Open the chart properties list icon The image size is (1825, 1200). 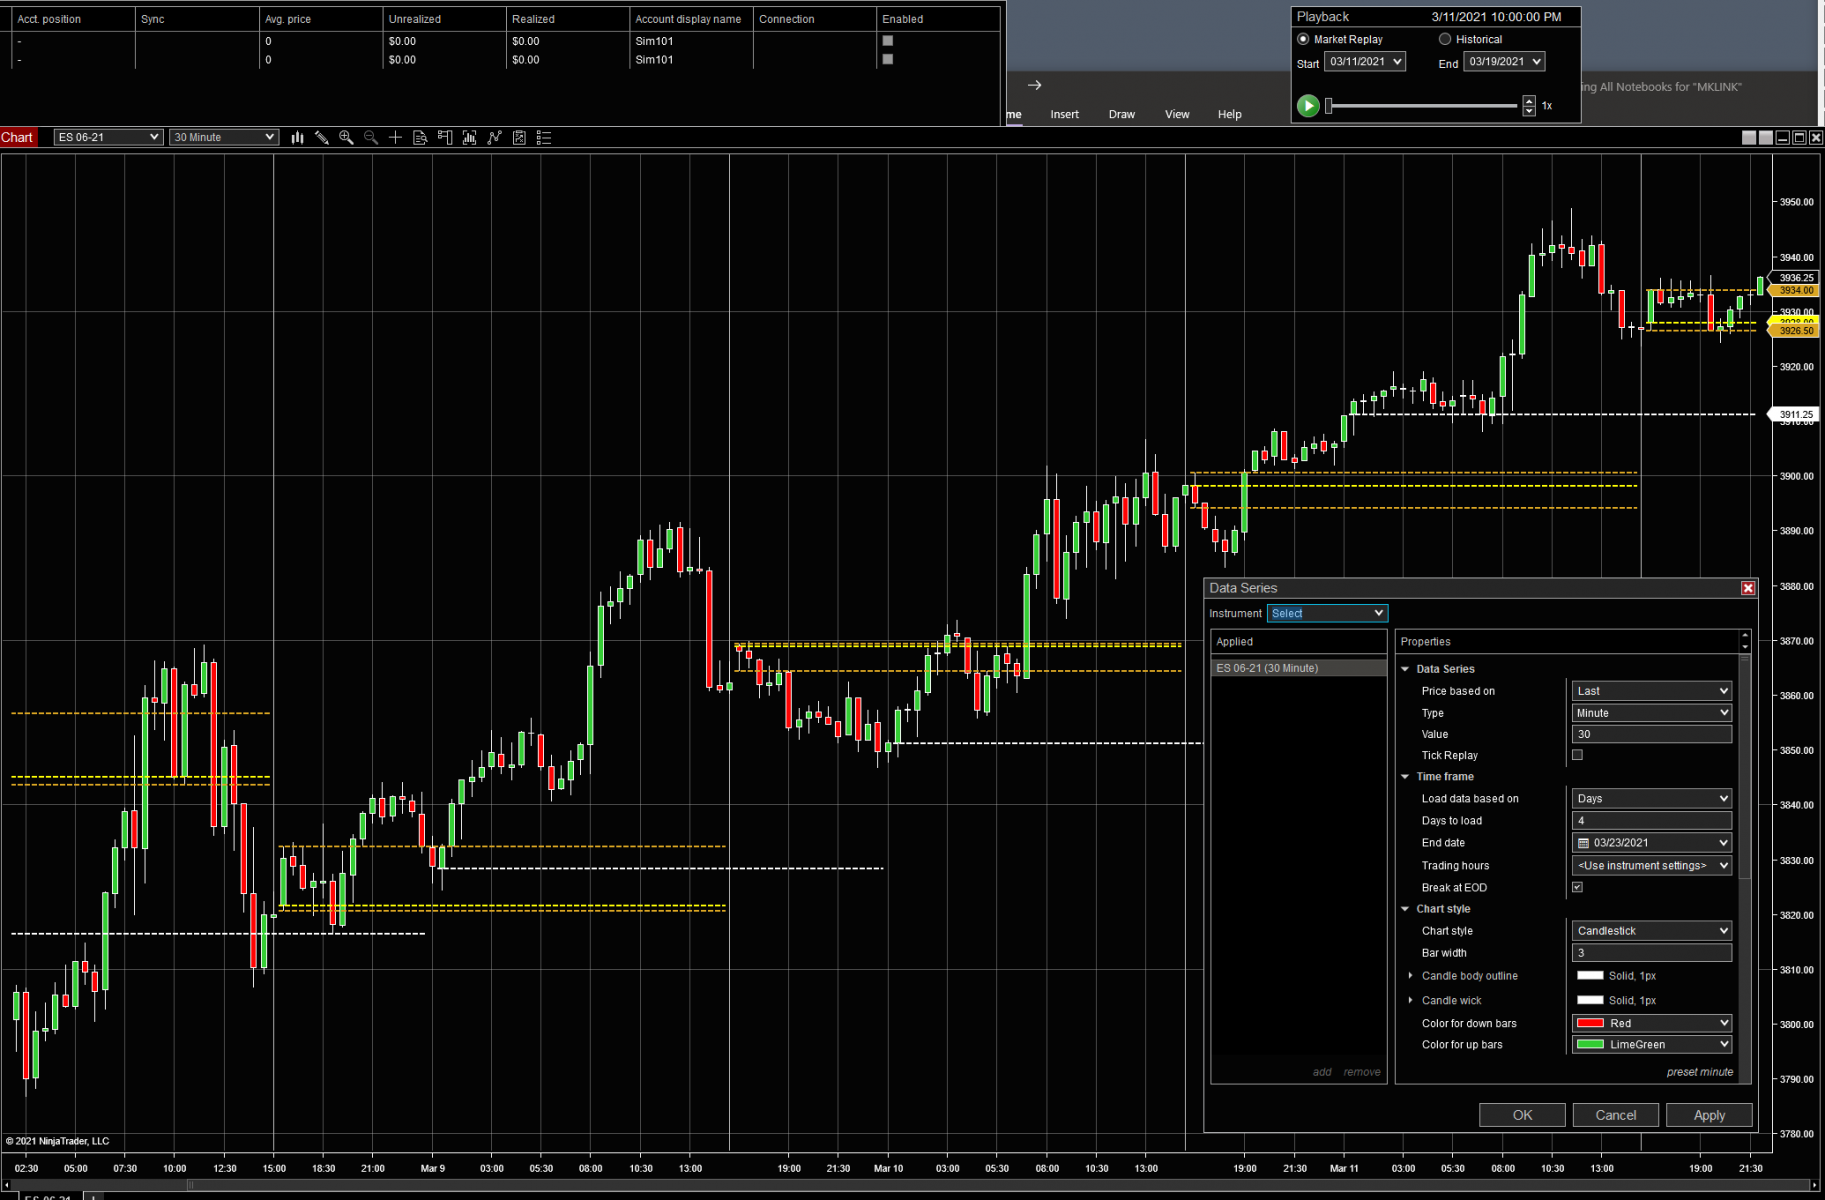(544, 138)
